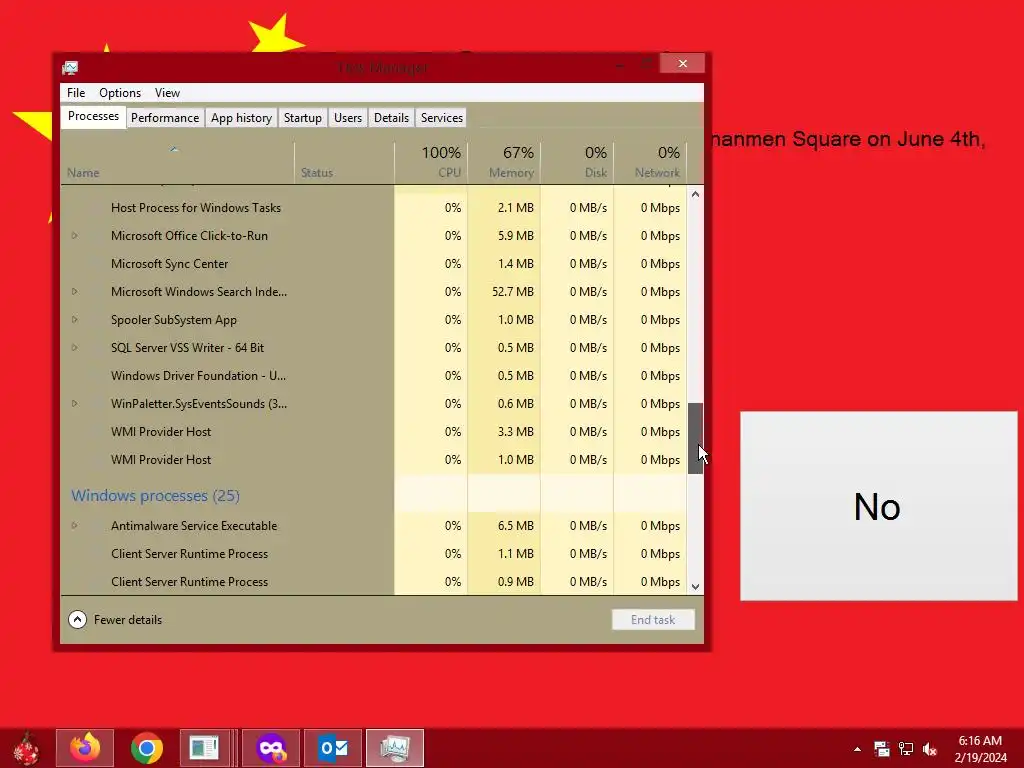
Task: Open Firefox from the taskbar
Action: (x=85, y=748)
